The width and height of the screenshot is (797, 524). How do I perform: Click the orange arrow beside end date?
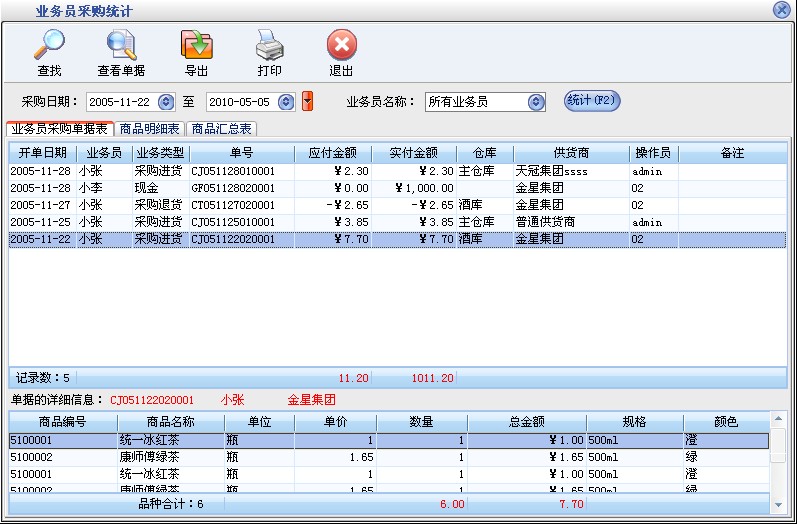point(308,102)
